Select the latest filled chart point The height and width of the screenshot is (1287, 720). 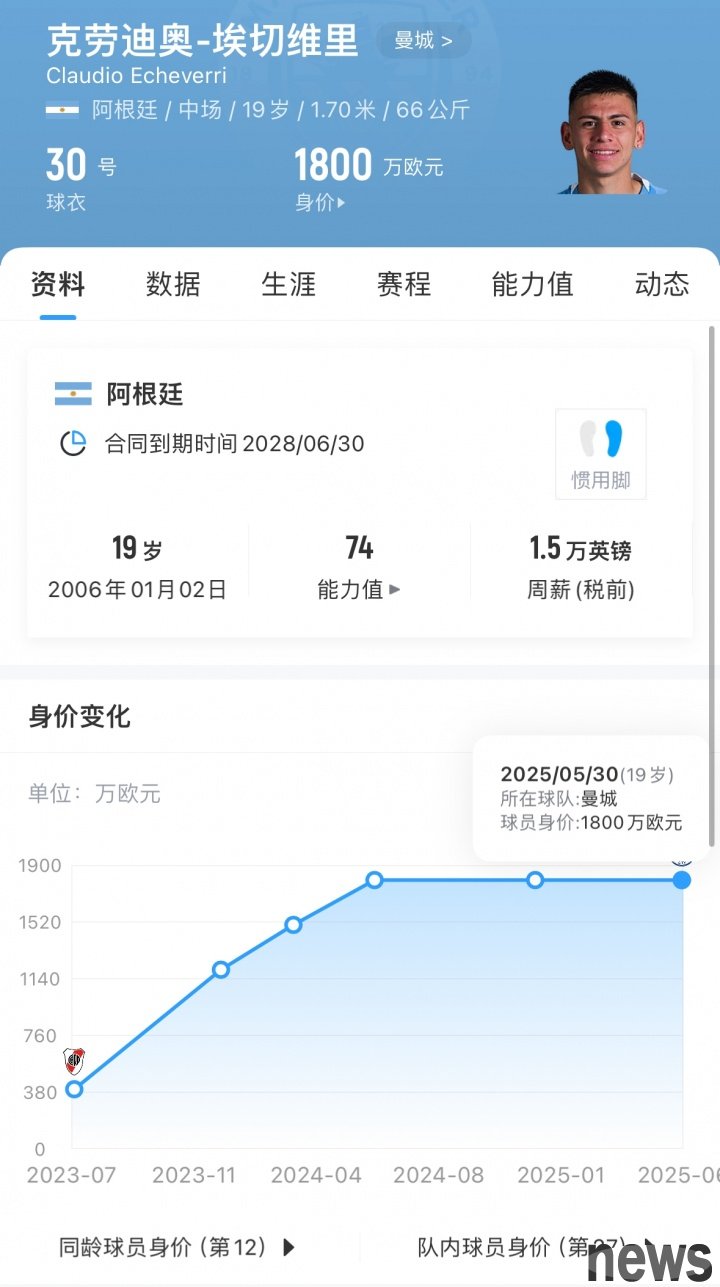[x=682, y=880]
